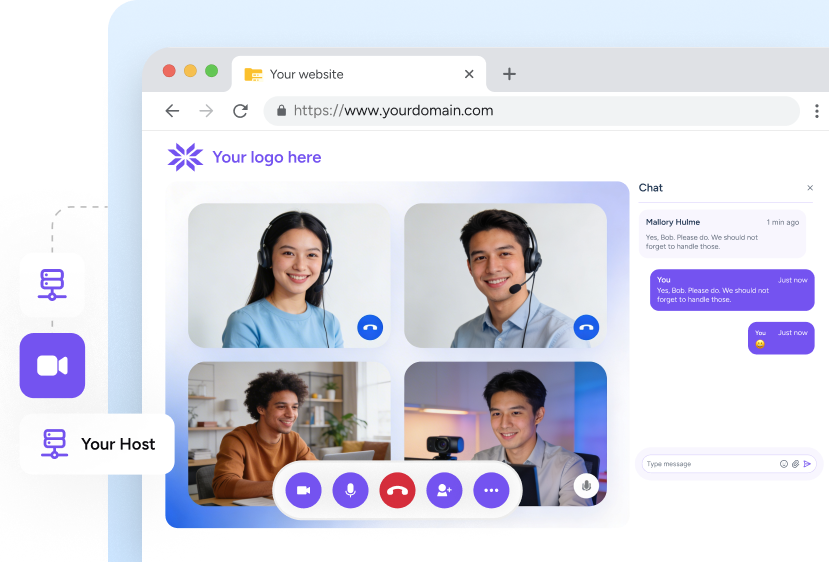Mute microphone in the call control bar

[x=350, y=490]
